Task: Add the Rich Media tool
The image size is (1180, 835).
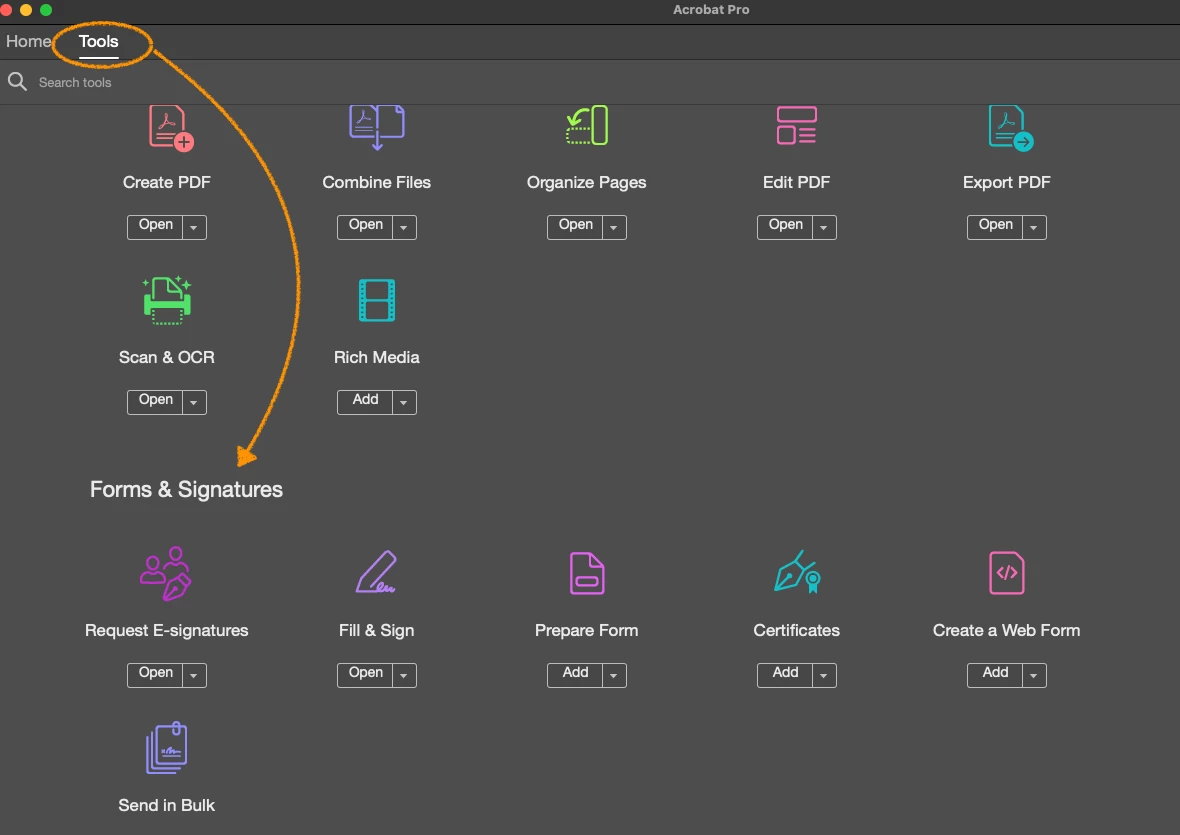Action: point(365,402)
